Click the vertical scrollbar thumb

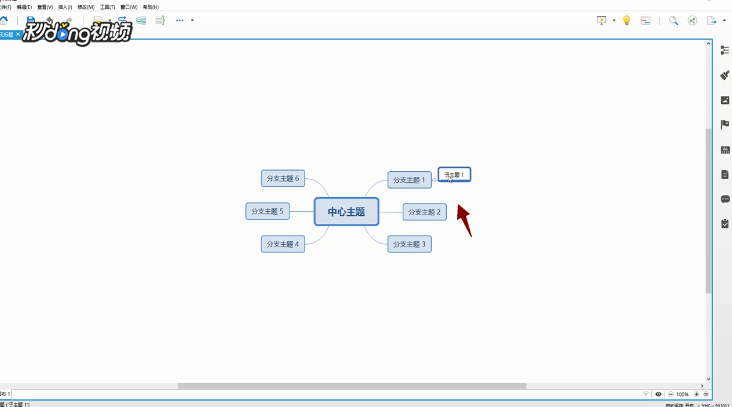click(x=708, y=210)
